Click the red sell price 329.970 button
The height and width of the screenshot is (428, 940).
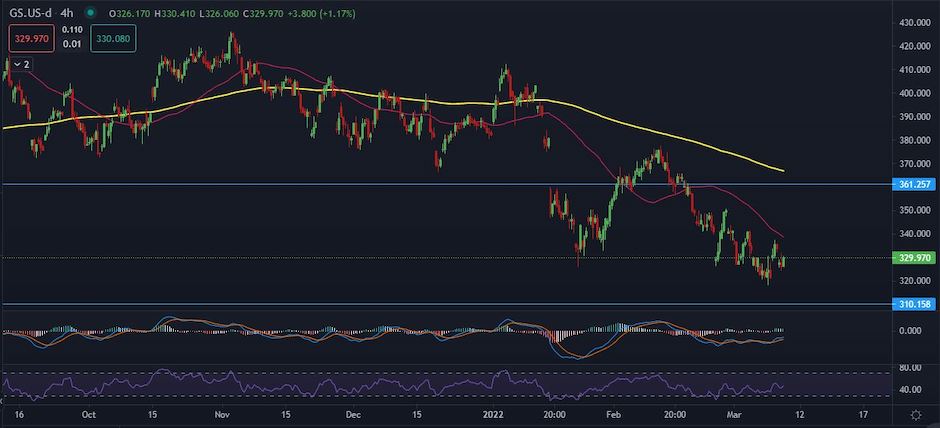tap(29, 39)
